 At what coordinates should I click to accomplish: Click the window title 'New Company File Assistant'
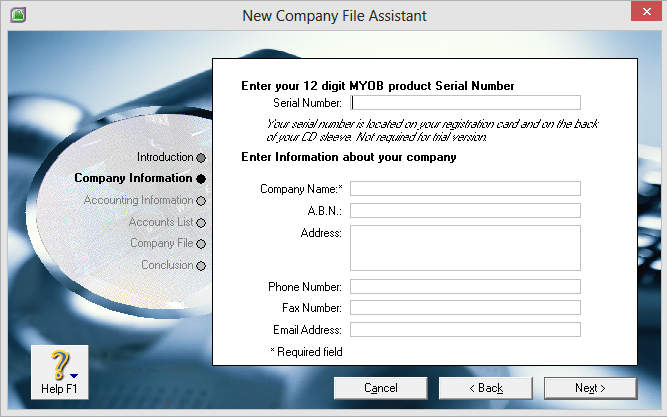(334, 16)
